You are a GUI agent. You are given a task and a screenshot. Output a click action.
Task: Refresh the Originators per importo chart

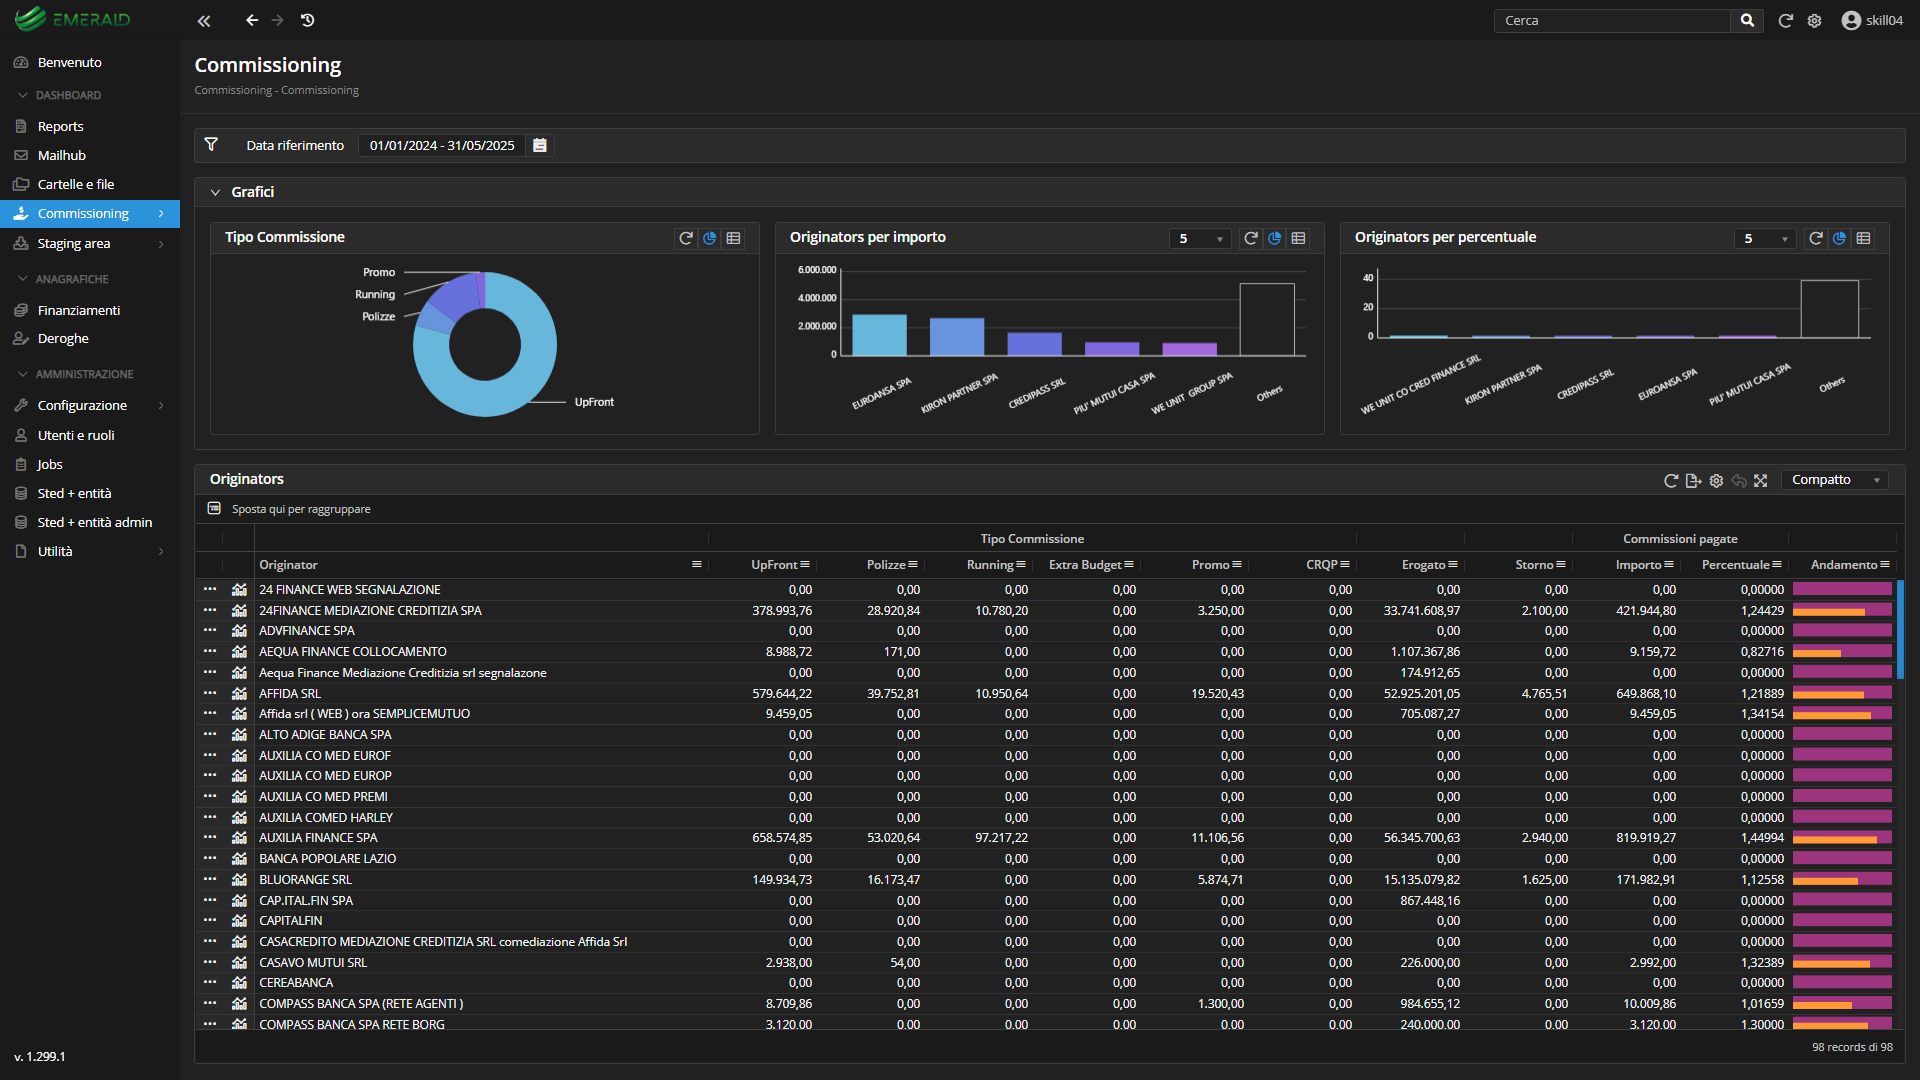point(1251,238)
